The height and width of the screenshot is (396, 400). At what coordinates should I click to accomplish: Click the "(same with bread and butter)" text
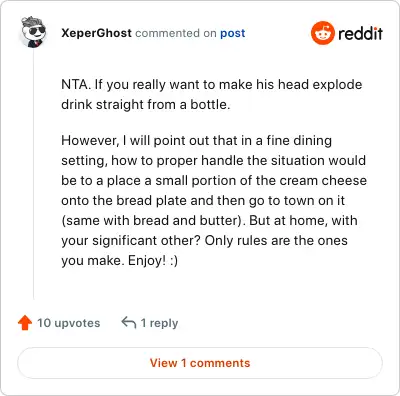click(x=151, y=220)
